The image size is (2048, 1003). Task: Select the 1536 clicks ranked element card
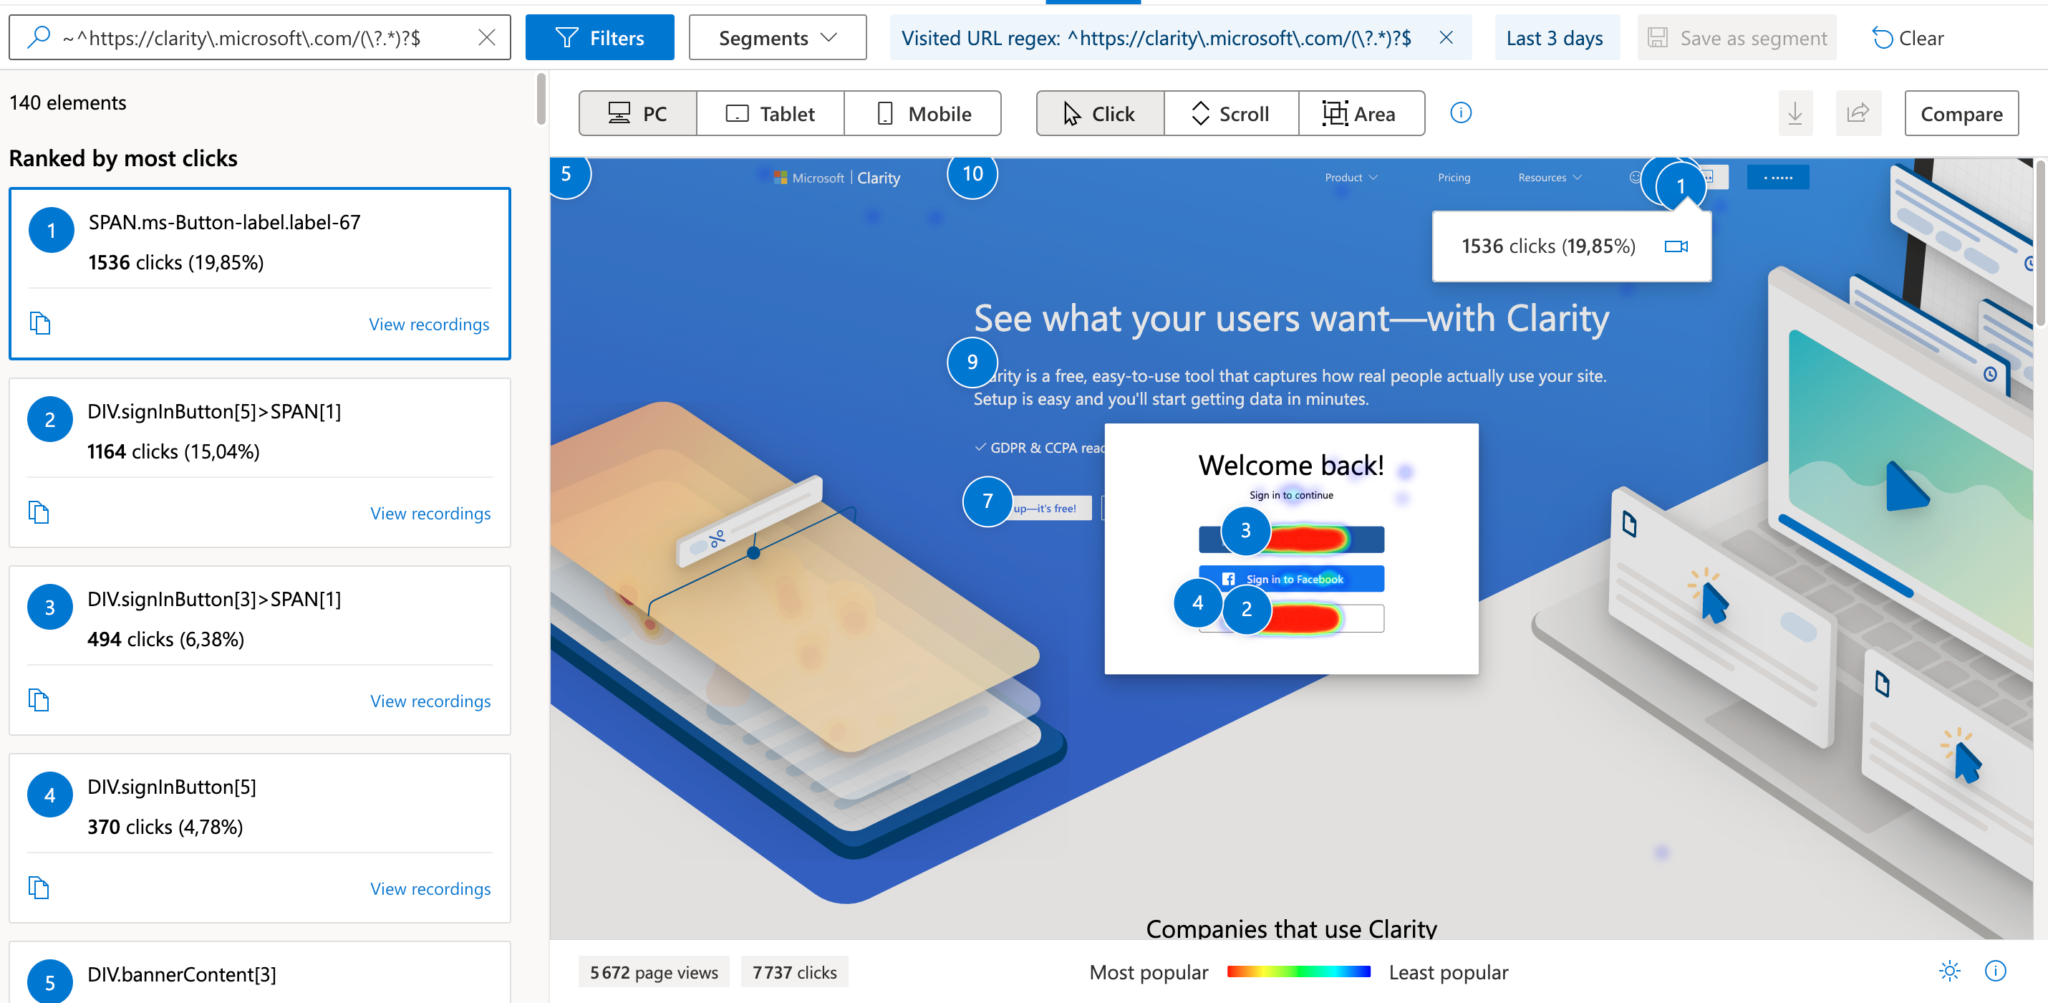260,273
